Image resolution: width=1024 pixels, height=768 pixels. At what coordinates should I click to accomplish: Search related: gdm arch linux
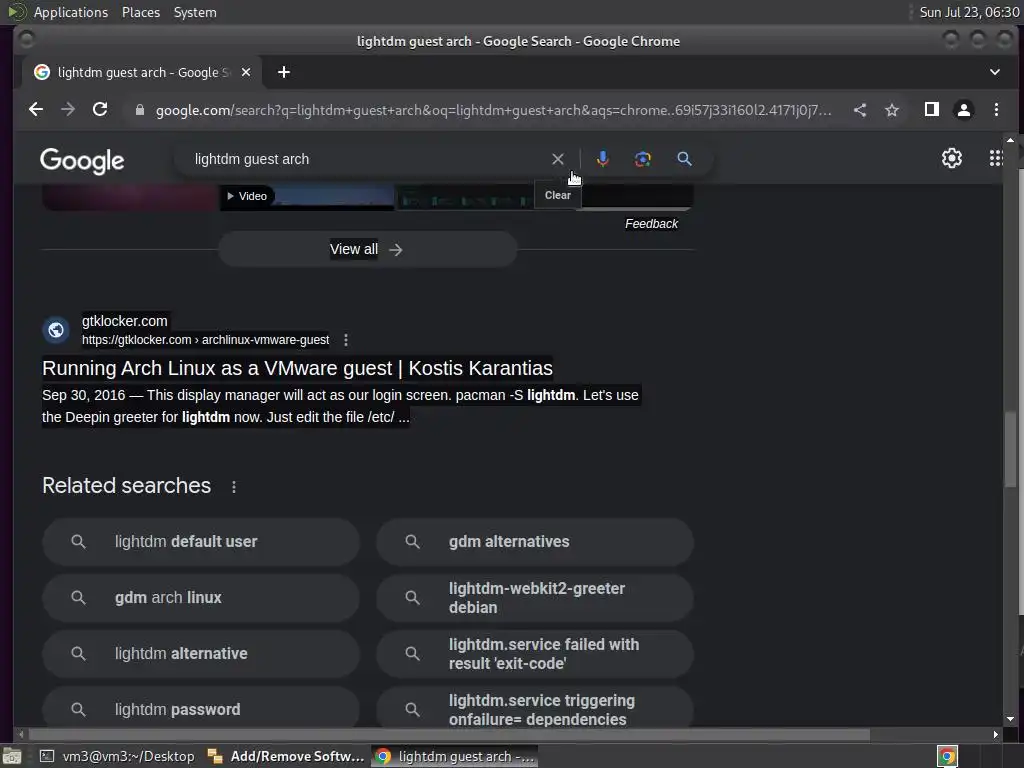point(201,598)
